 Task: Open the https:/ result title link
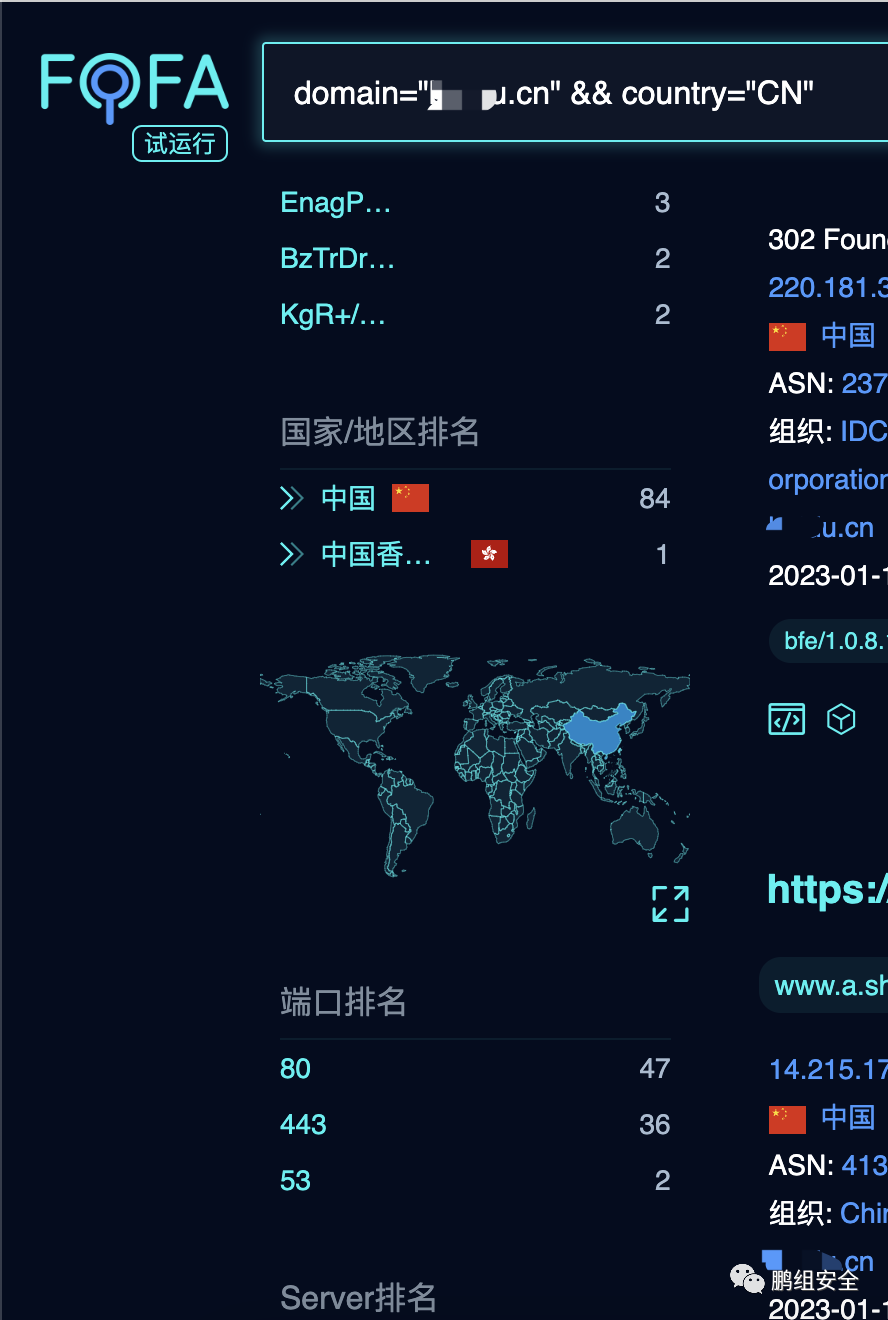[827, 889]
